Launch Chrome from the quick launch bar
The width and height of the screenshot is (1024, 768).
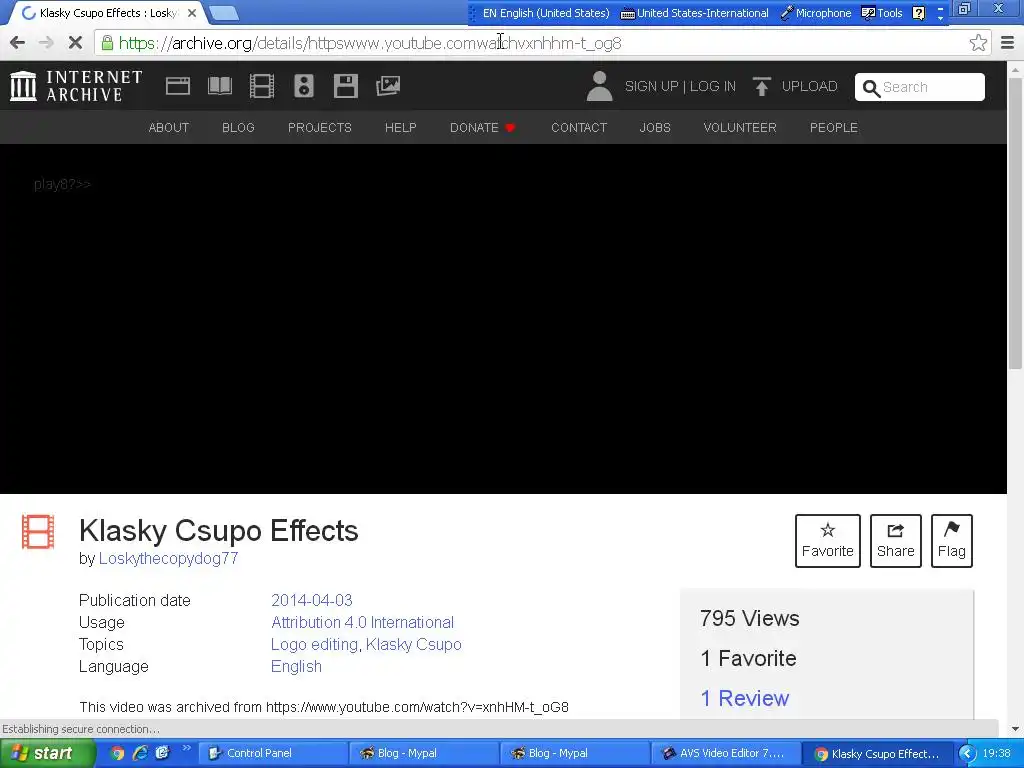(118, 753)
